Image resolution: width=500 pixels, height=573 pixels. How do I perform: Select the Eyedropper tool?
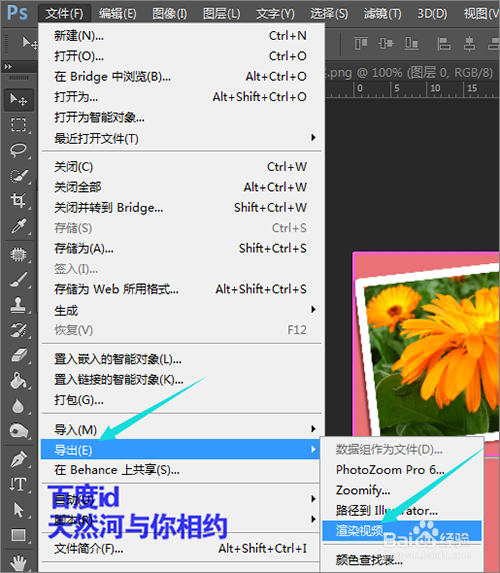click(18, 226)
